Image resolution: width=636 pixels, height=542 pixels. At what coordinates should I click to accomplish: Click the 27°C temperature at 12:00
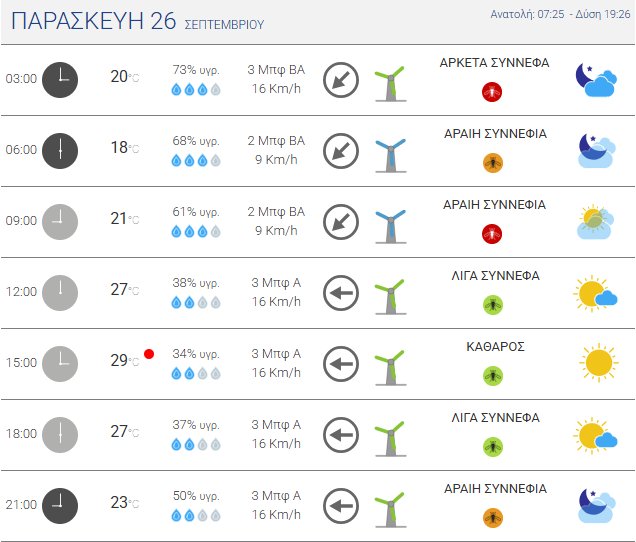(125, 290)
